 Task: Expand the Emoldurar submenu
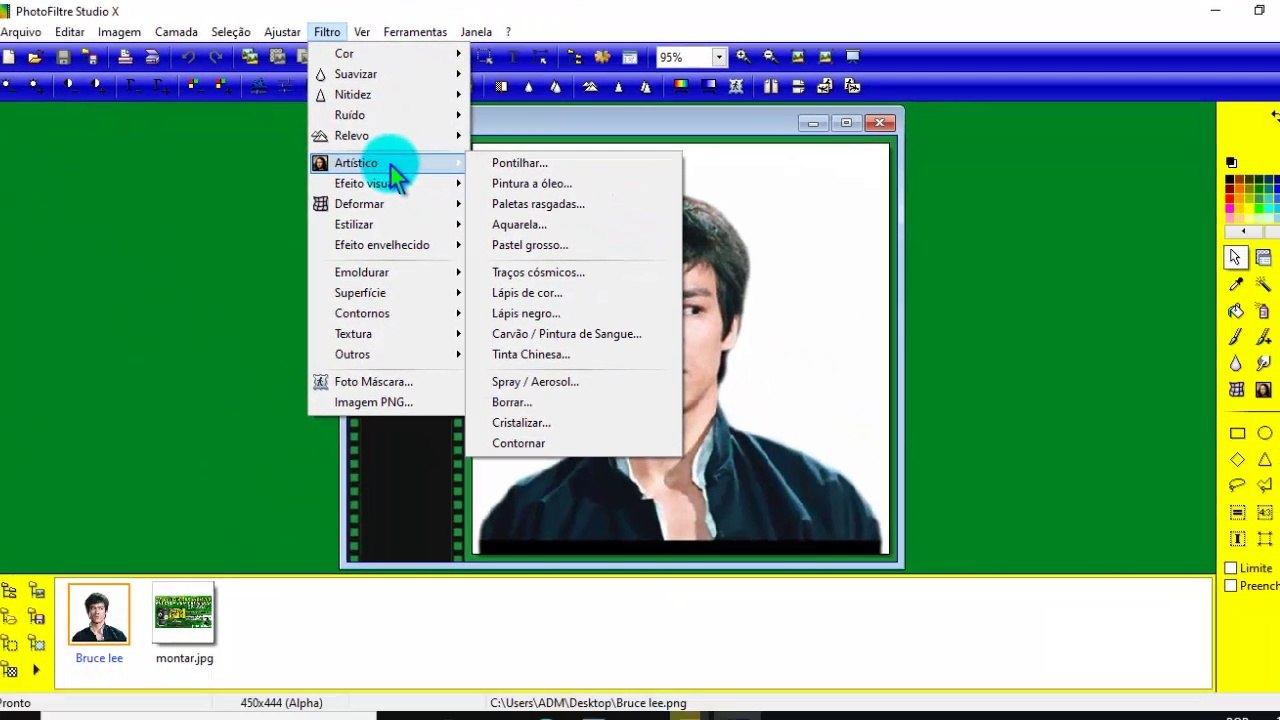point(389,272)
